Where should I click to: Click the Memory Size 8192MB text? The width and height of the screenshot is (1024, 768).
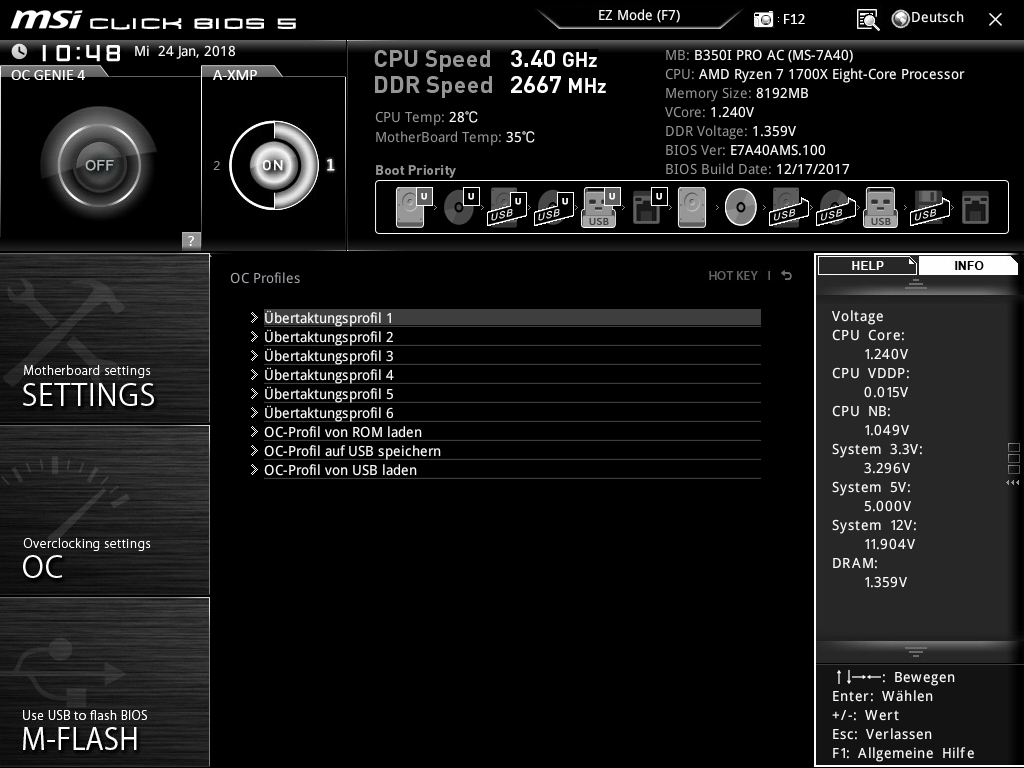coord(737,93)
